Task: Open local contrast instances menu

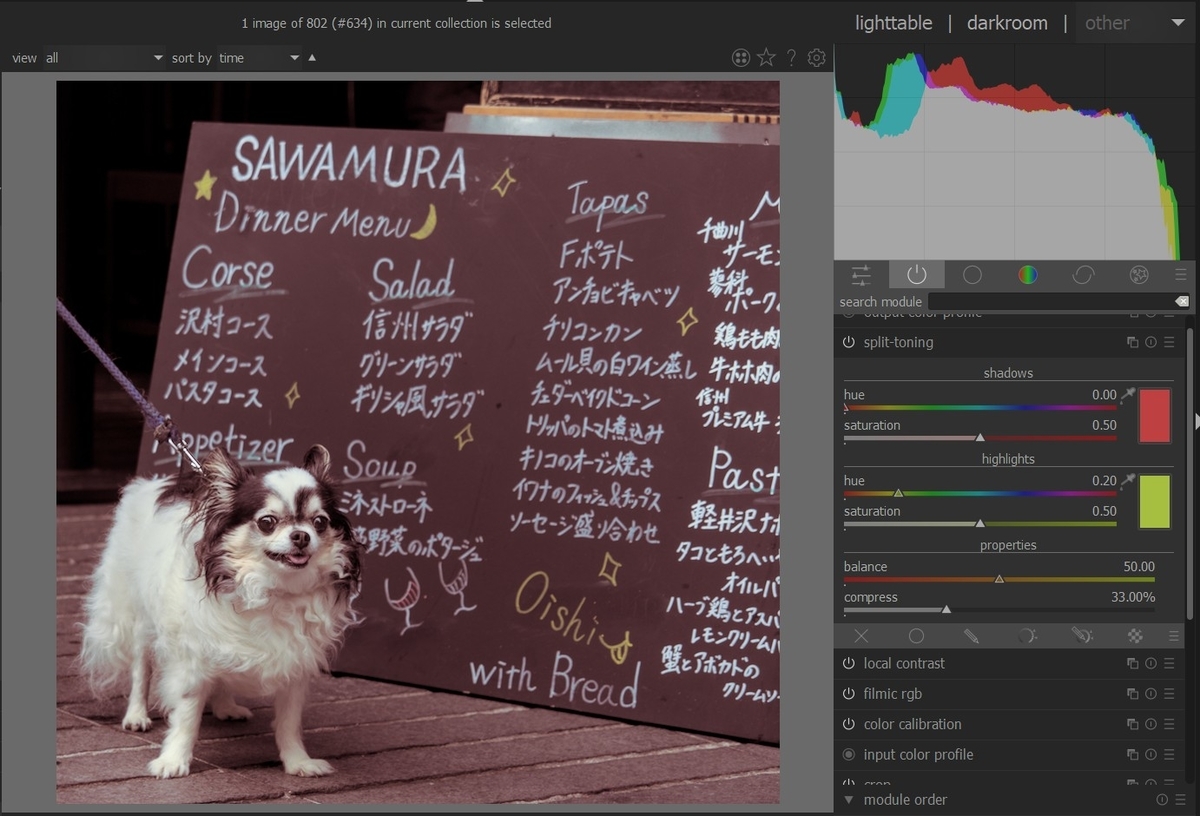Action: 1133,663
